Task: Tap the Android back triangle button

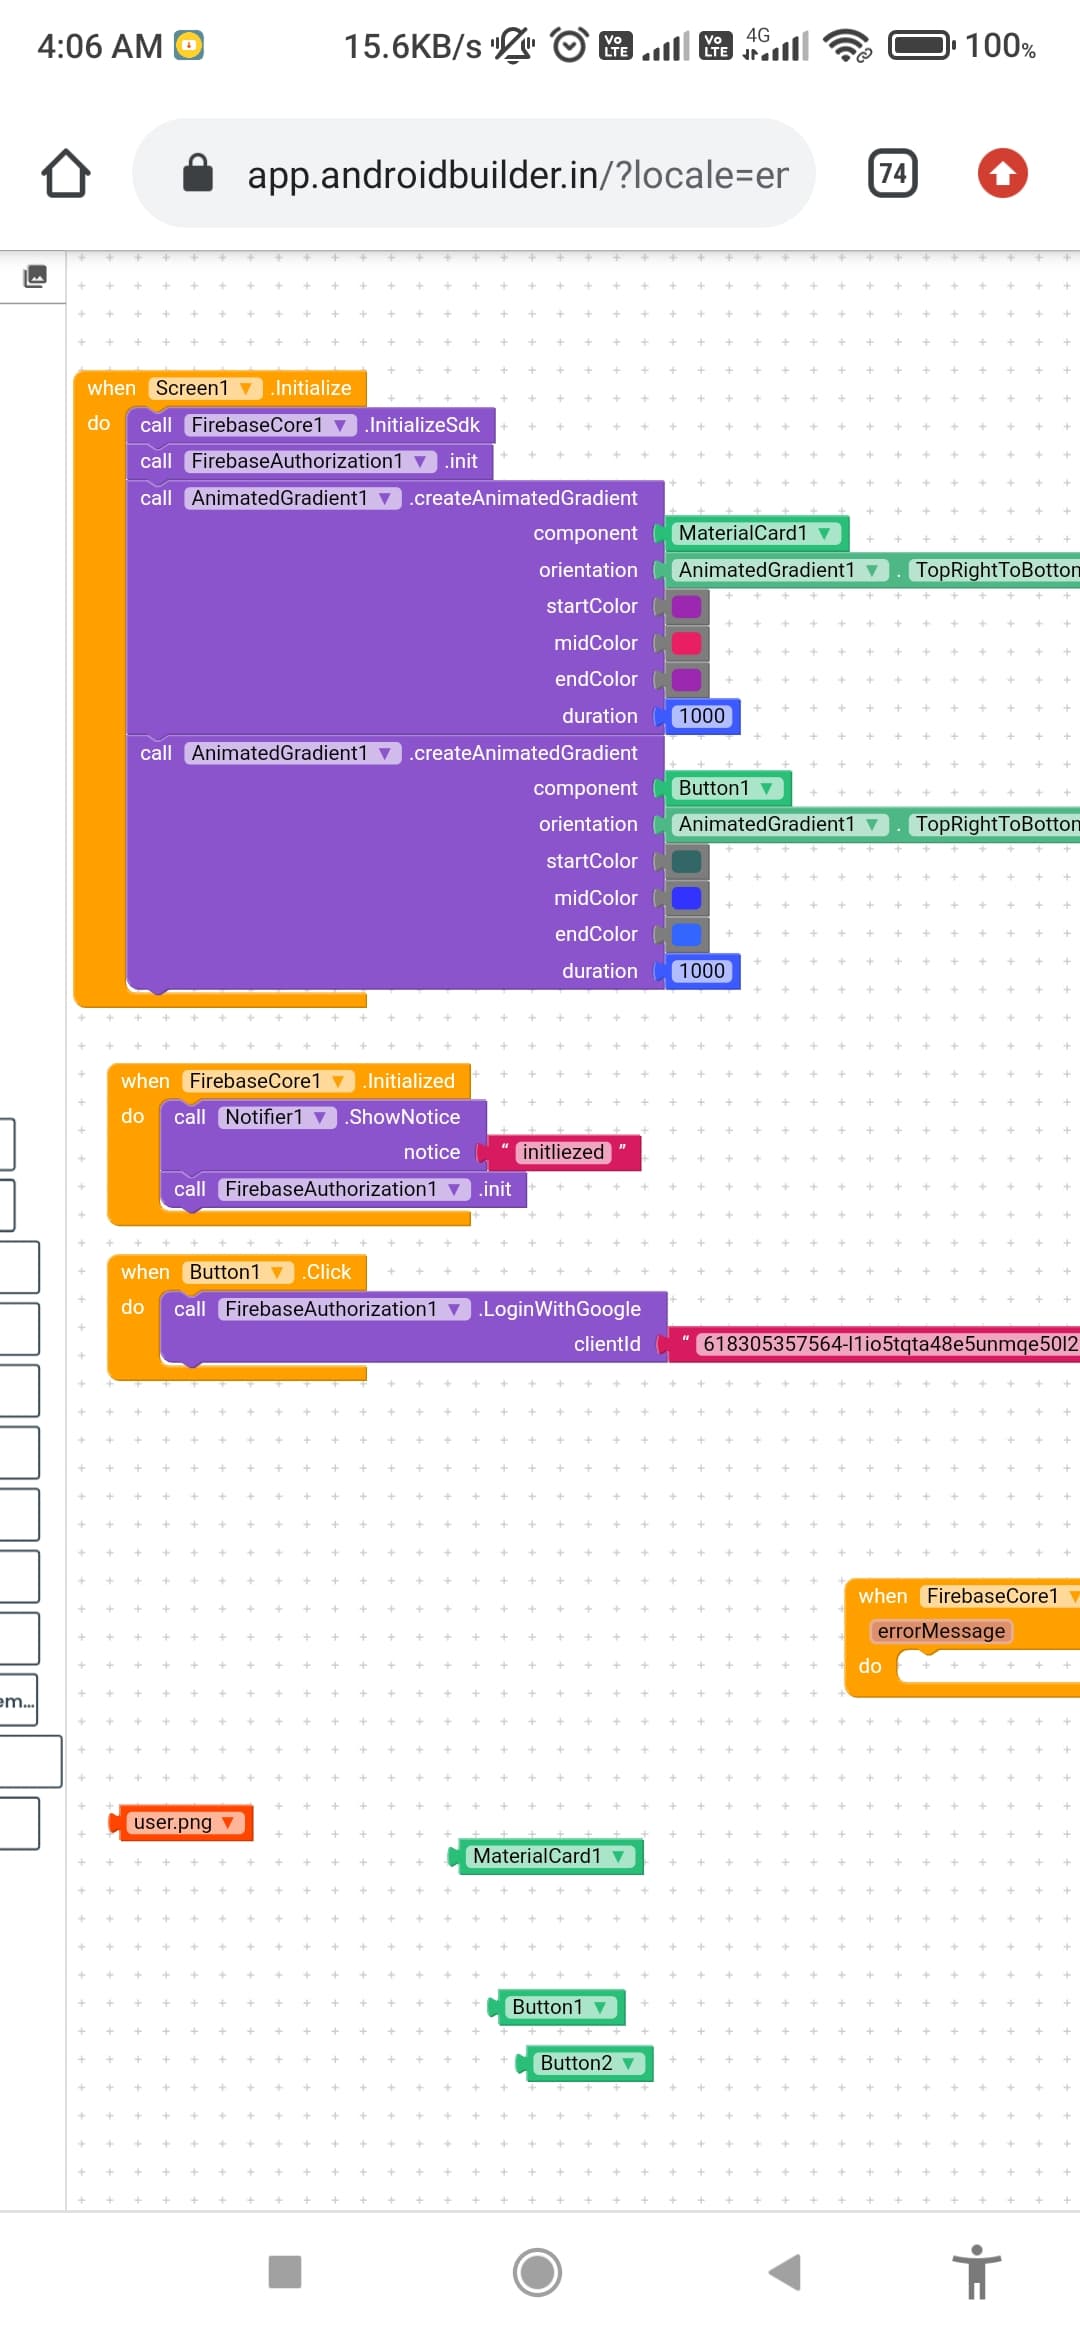Action: click(x=786, y=2272)
